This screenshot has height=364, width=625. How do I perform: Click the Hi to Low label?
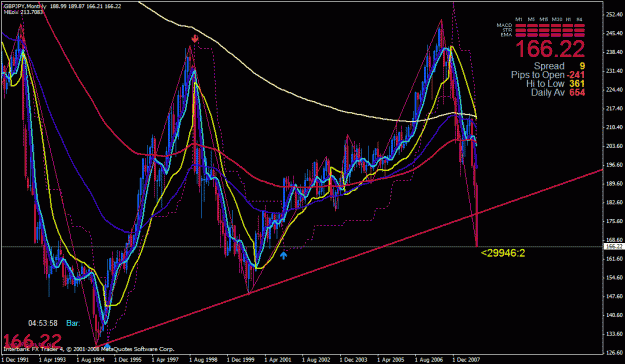tap(545, 84)
